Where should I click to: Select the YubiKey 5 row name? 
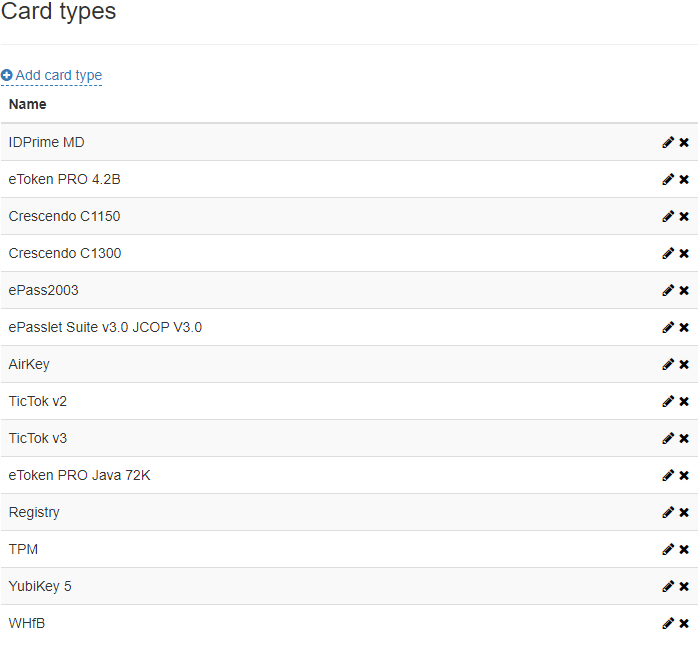coord(40,586)
